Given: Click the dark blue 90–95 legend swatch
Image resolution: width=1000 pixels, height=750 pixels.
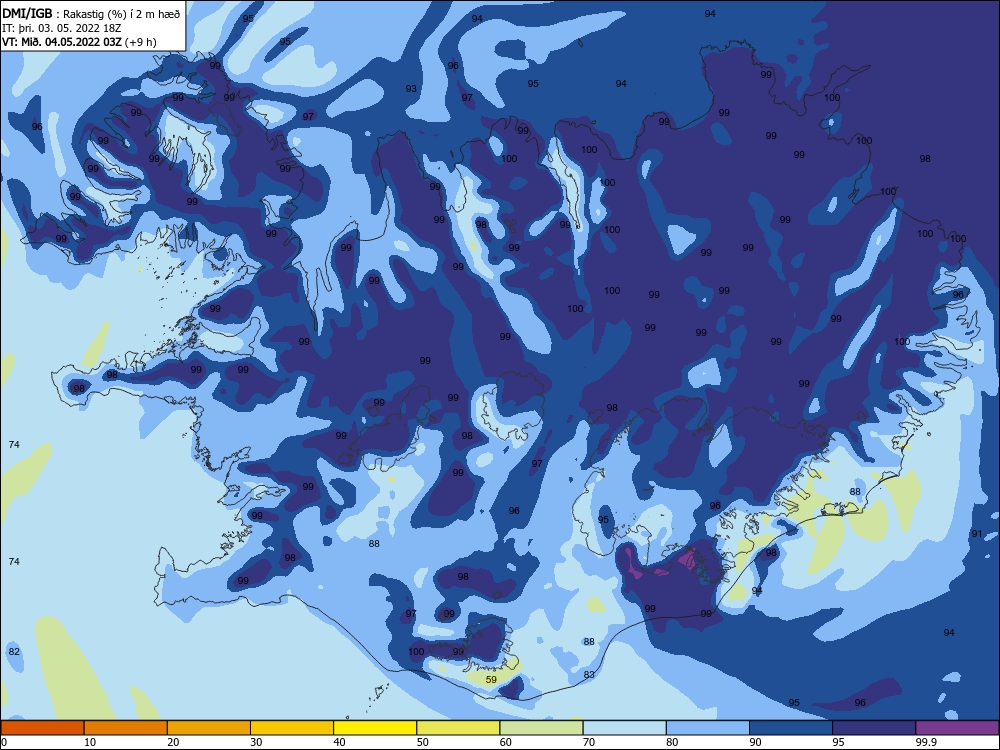Looking at the screenshot, I should click(791, 728).
